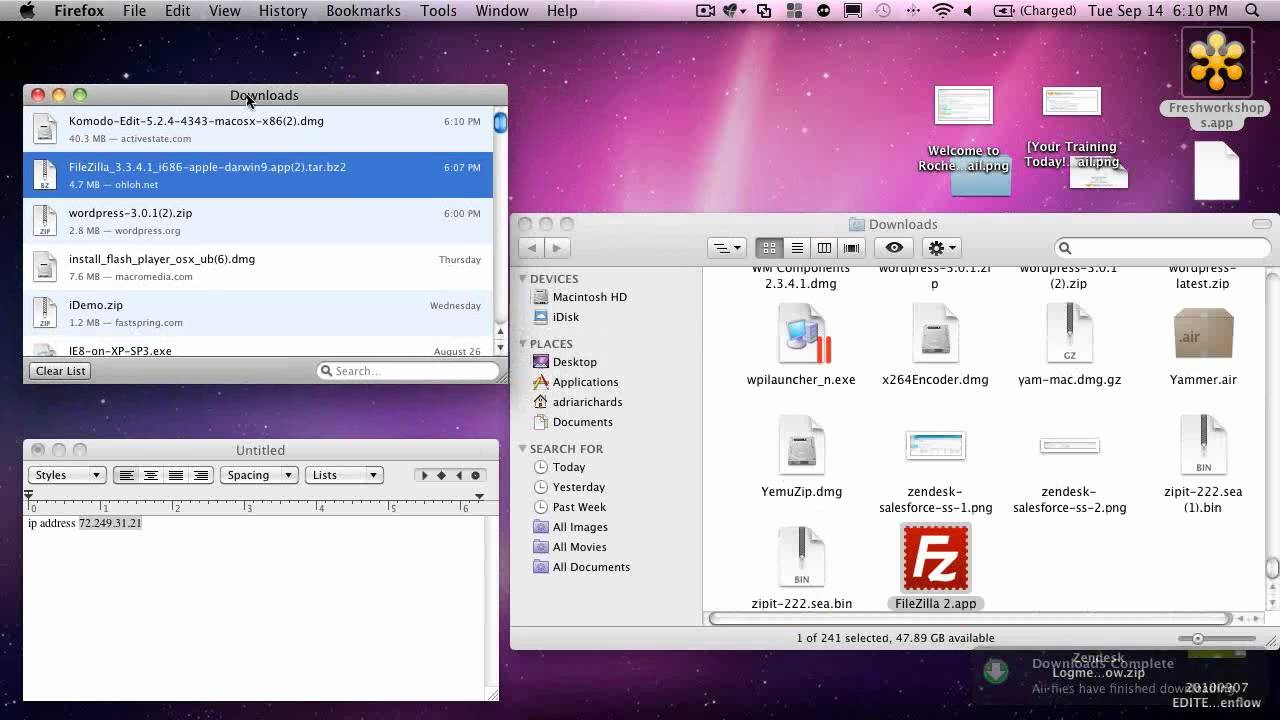Viewport: 1280px width, 720px height.
Task: Click the volume icon in menu bar
Action: pyautogui.click(x=969, y=11)
